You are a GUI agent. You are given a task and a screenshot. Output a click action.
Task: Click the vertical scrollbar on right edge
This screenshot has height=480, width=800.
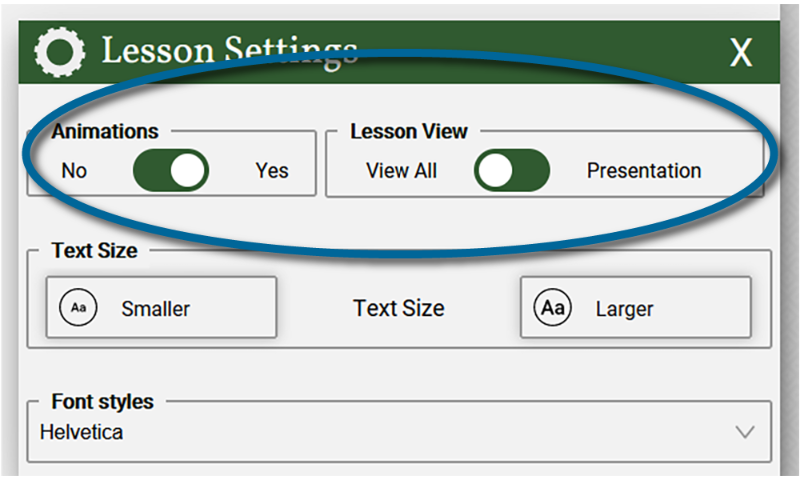[789, 240]
